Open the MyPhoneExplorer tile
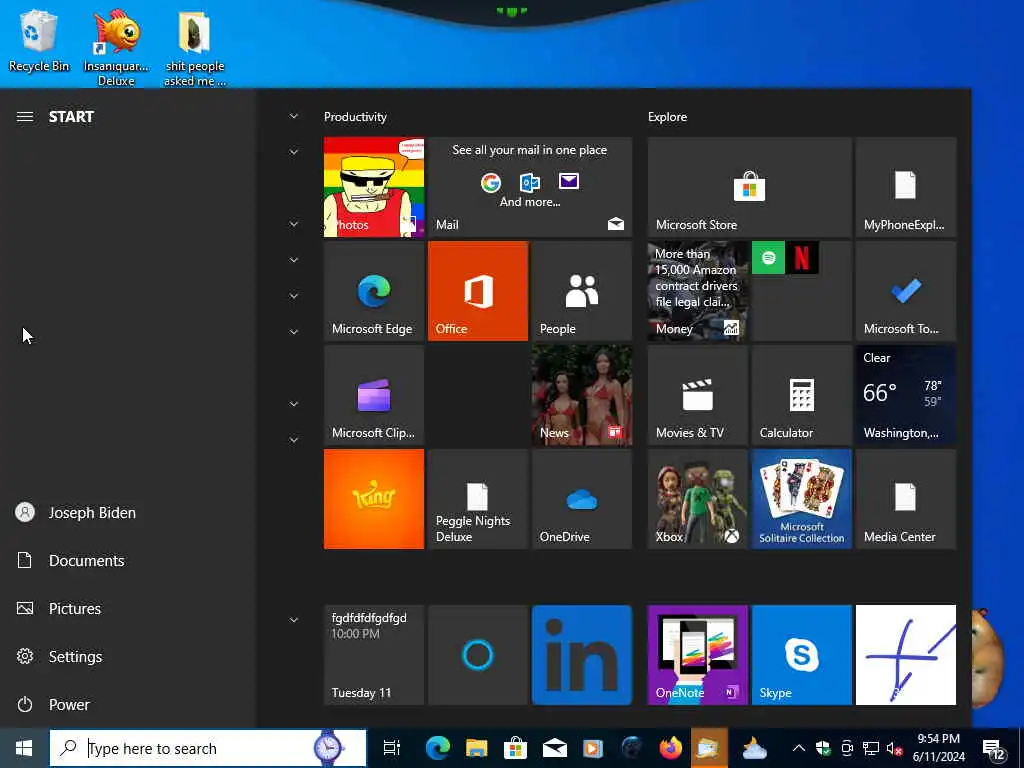Viewport: 1024px width, 768px height. (x=906, y=187)
